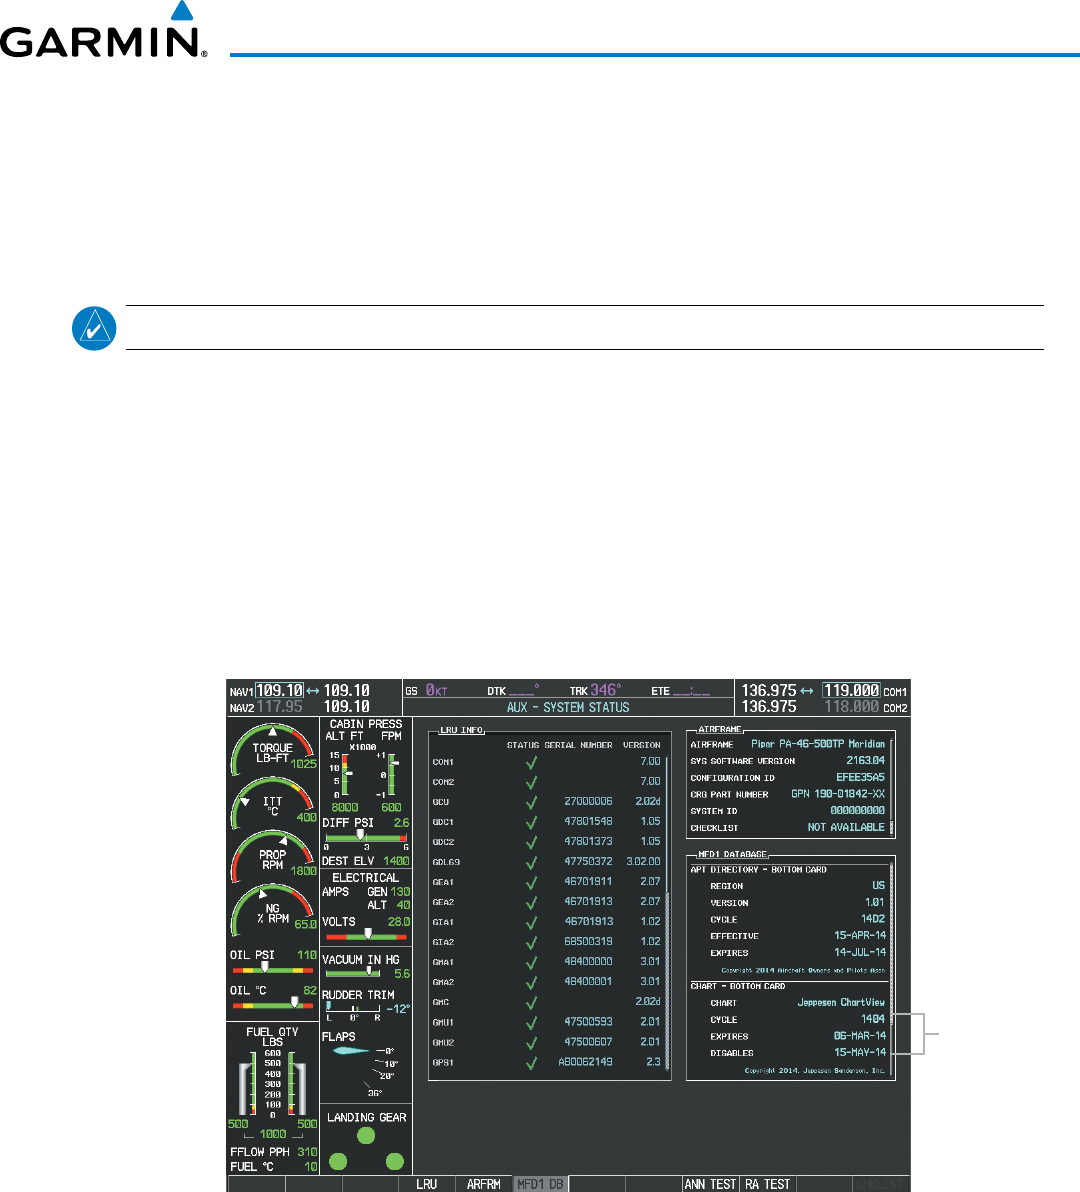Click the AUX - SYSTEM STATUS page title

pos(569,708)
